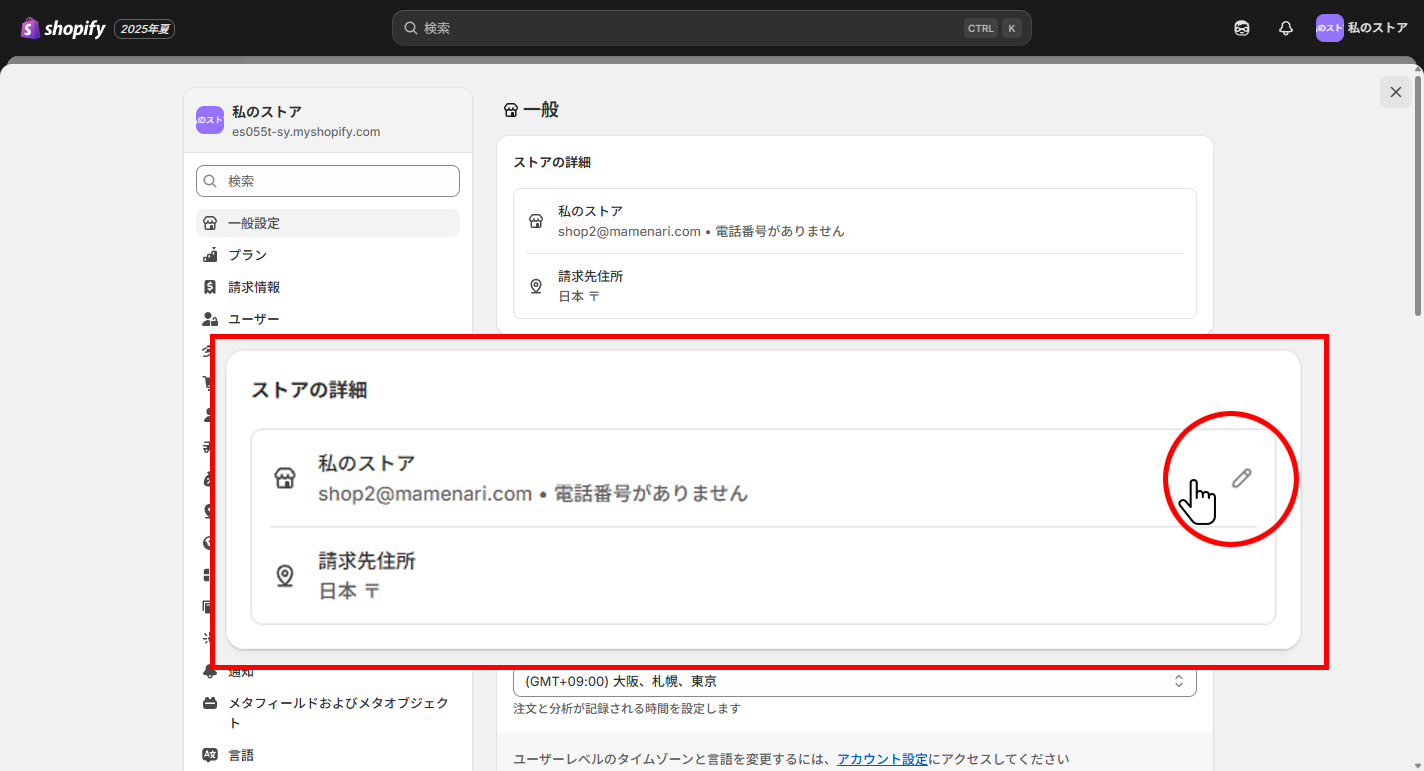
Task: Open the 私のストア account menu top right
Action: point(1362,29)
